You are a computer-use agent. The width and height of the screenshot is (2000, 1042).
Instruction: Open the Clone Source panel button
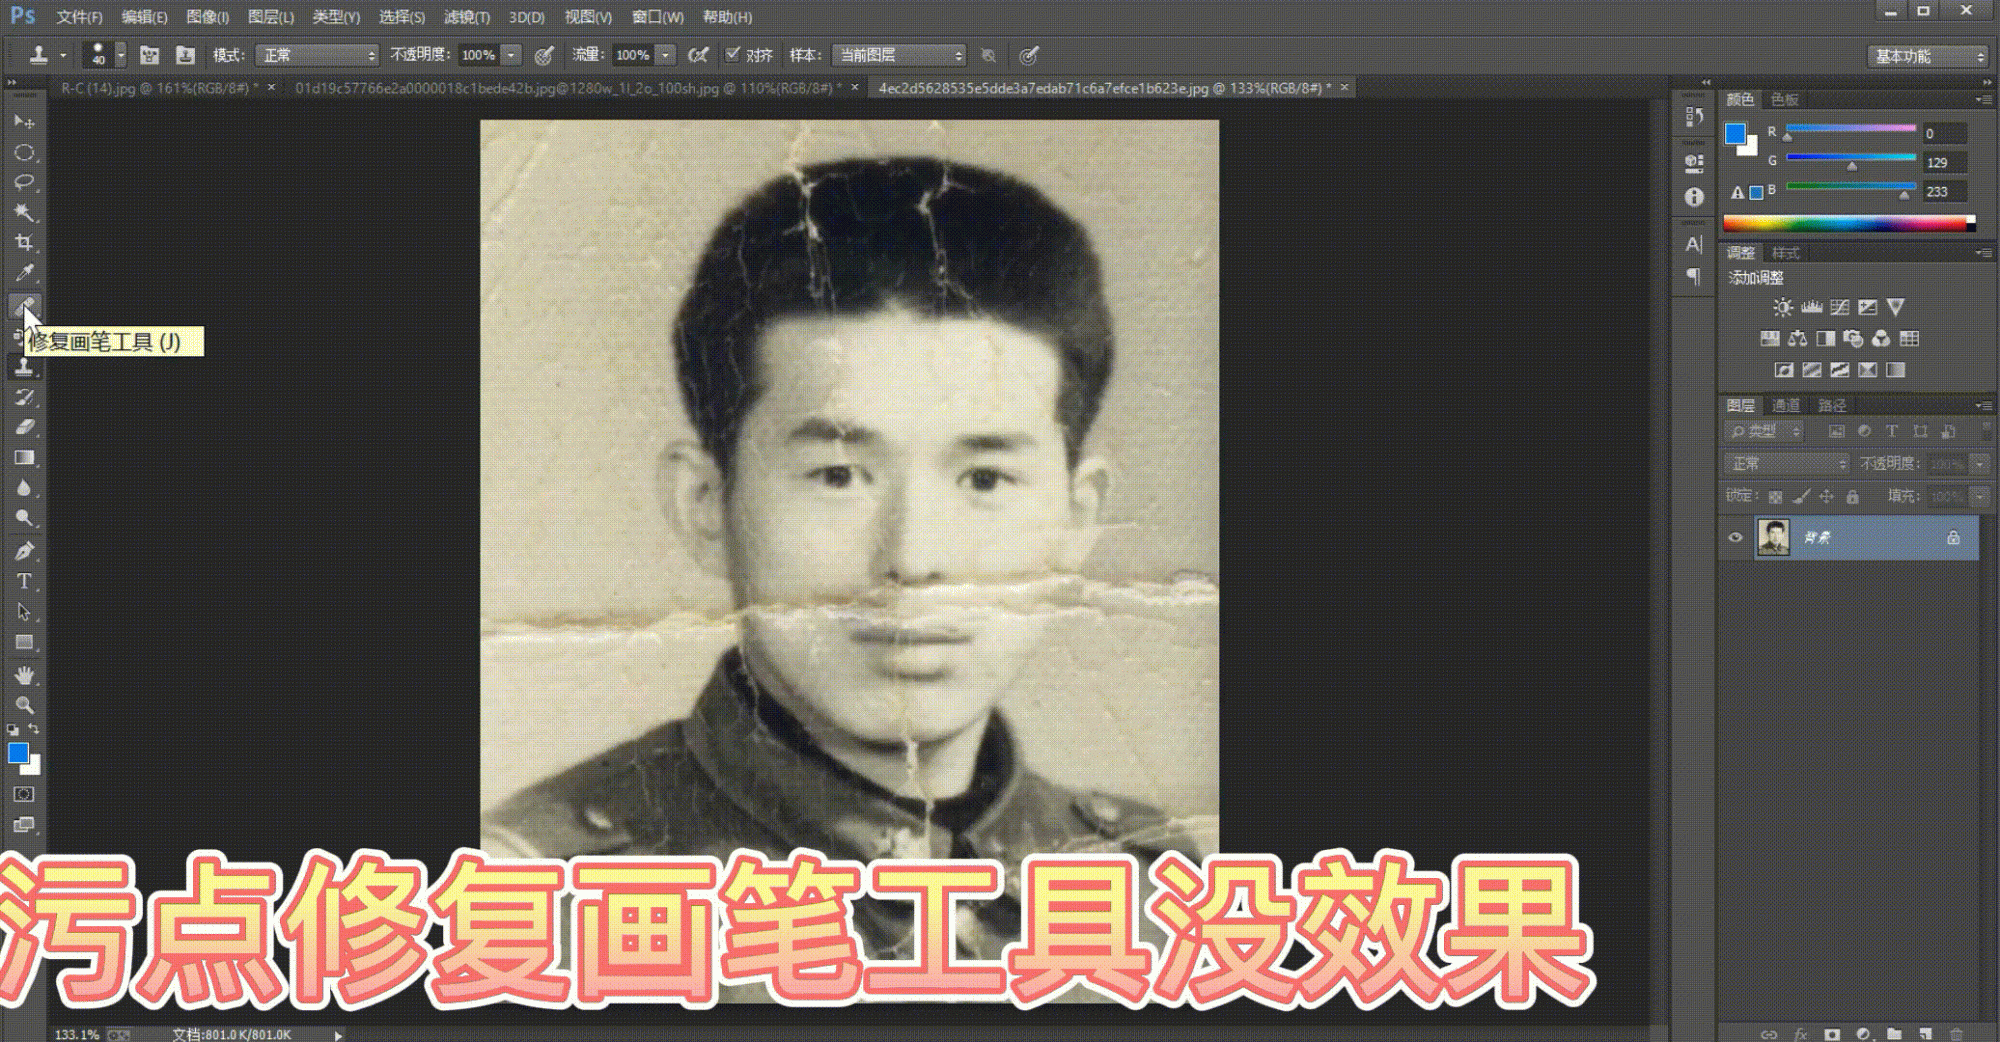point(185,55)
